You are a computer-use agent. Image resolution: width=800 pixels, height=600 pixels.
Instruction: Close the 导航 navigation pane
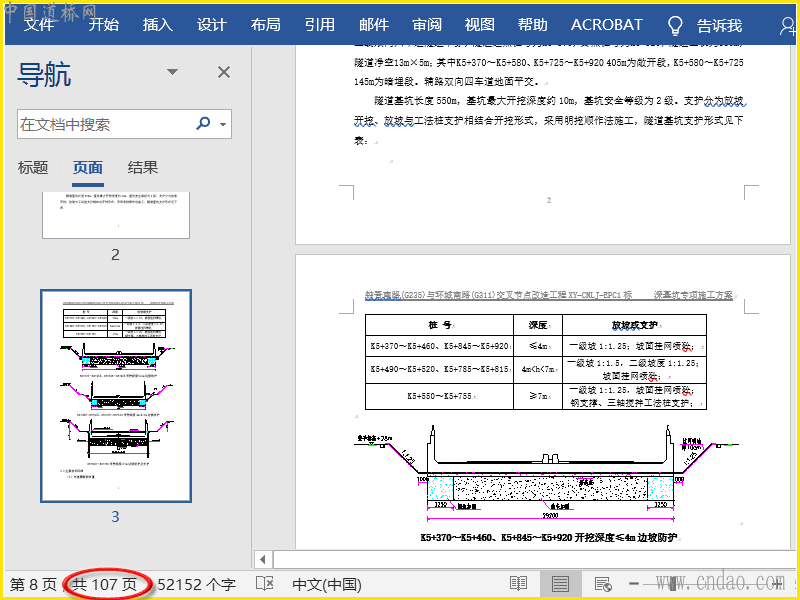(x=223, y=72)
